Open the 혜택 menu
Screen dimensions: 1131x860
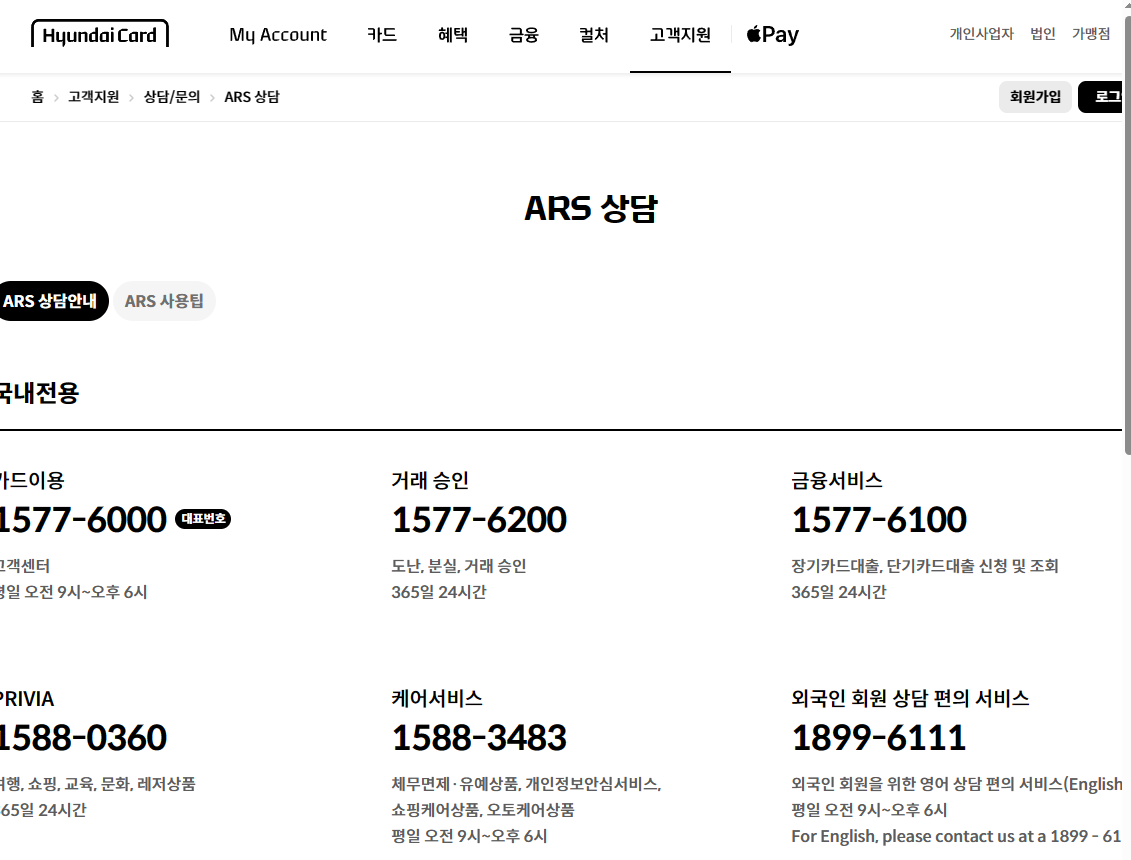pos(452,35)
